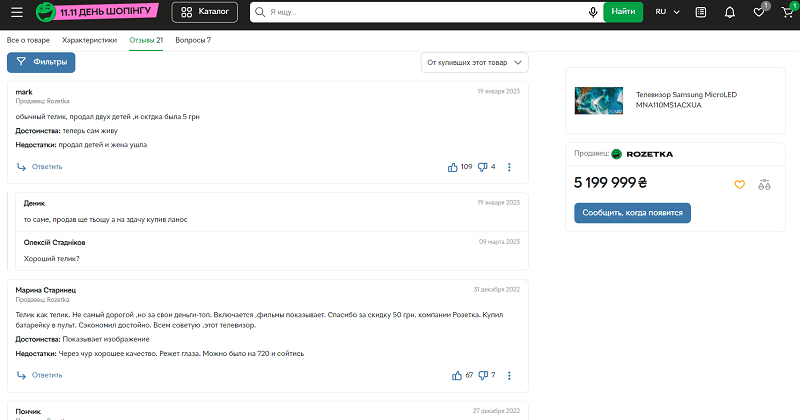
Task: Switch to Все о товаре tab
Action: 28,40
